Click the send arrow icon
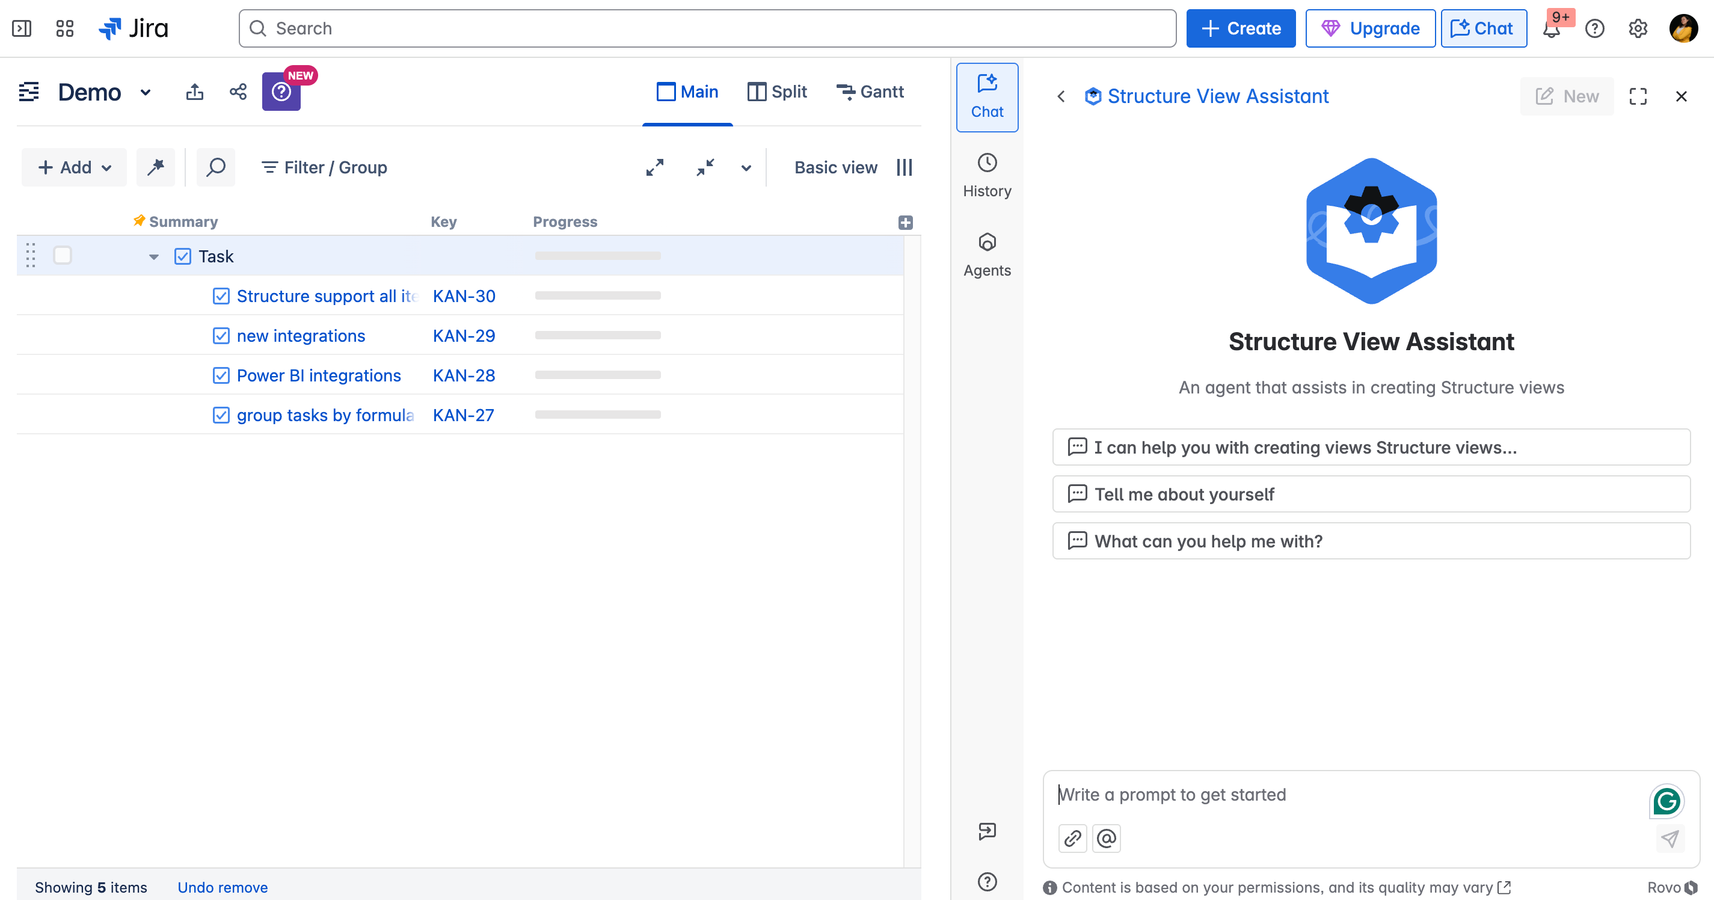Screen dimensions: 1714x900 click(1670, 839)
